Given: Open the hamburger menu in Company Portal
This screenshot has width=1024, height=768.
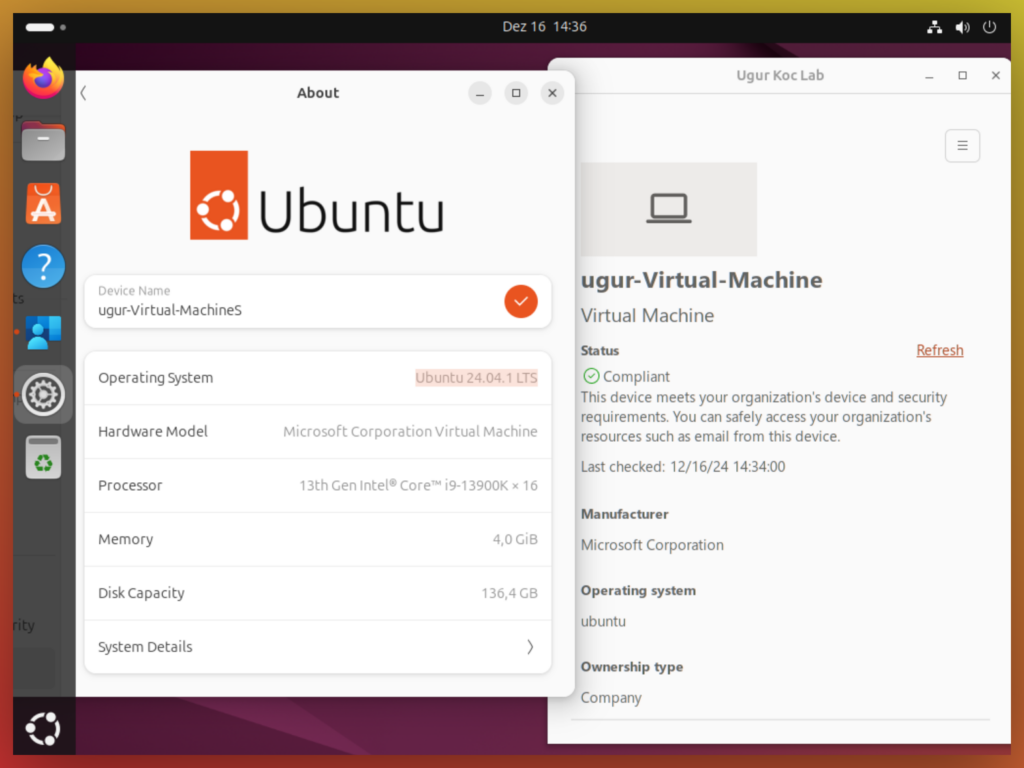Looking at the screenshot, I should [x=962, y=145].
